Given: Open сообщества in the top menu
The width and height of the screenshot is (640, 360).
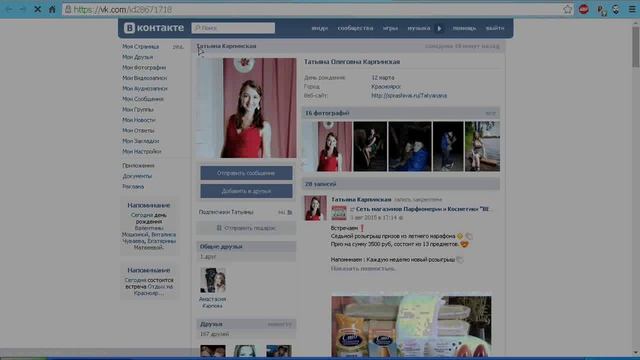Looking at the screenshot, I should [x=355, y=28].
